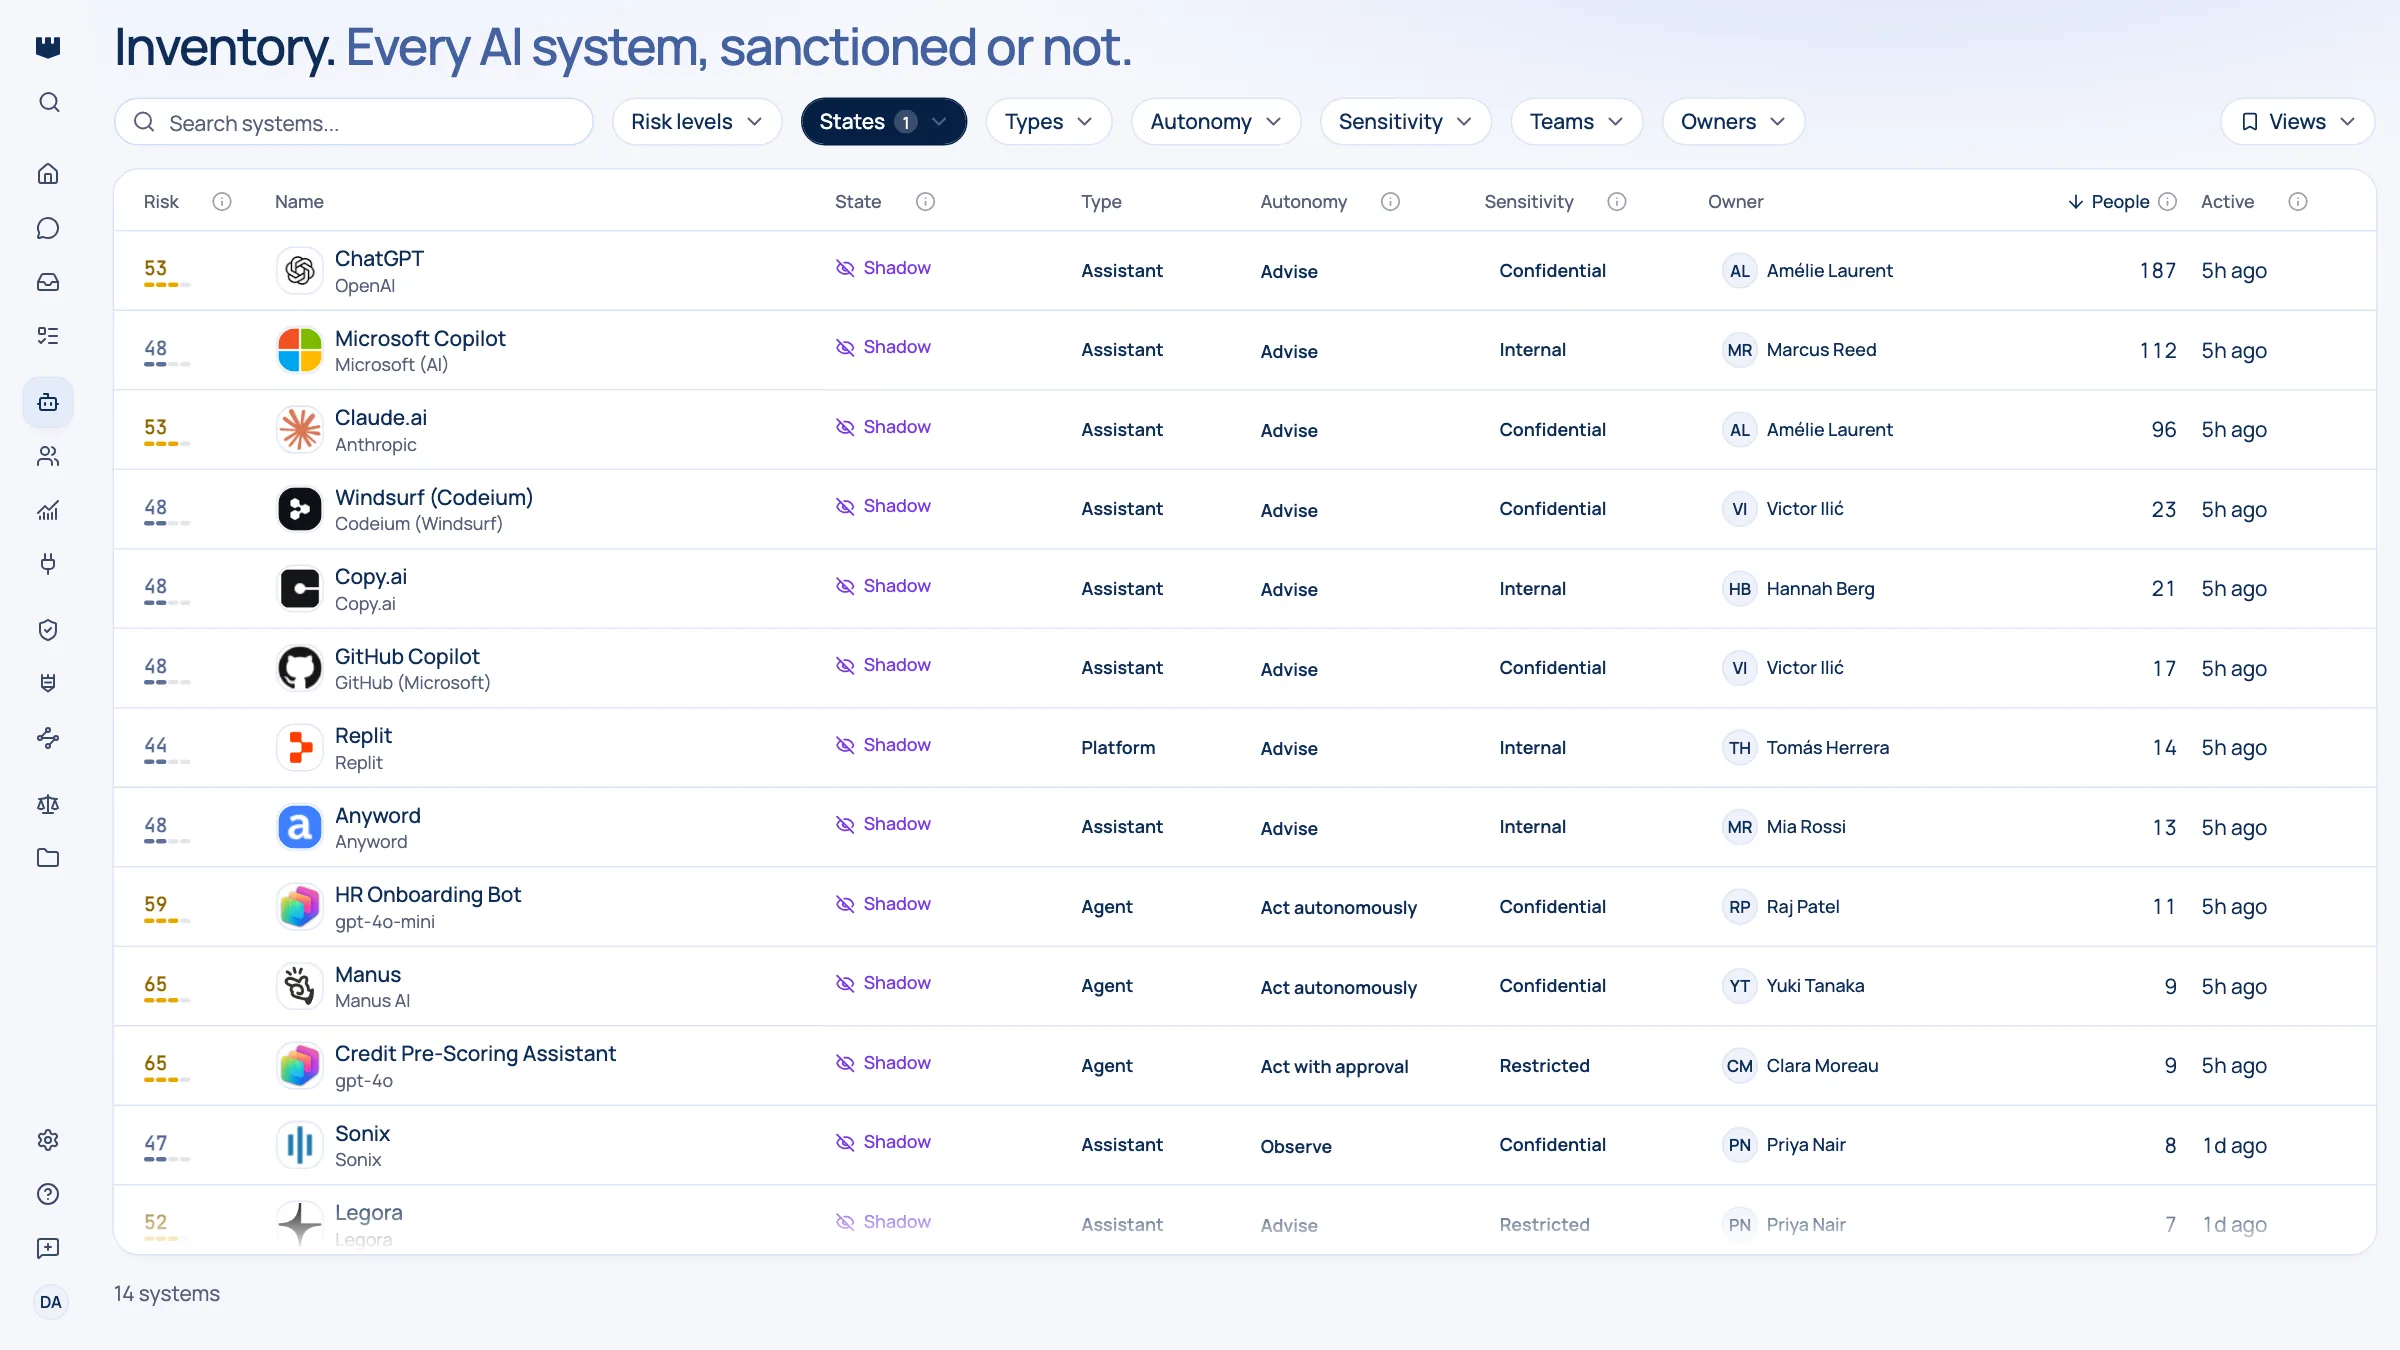Image resolution: width=2400 pixels, height=1350 pixels.
Task: Open the analytics chart icon in the sidebar
Action: 48,510
